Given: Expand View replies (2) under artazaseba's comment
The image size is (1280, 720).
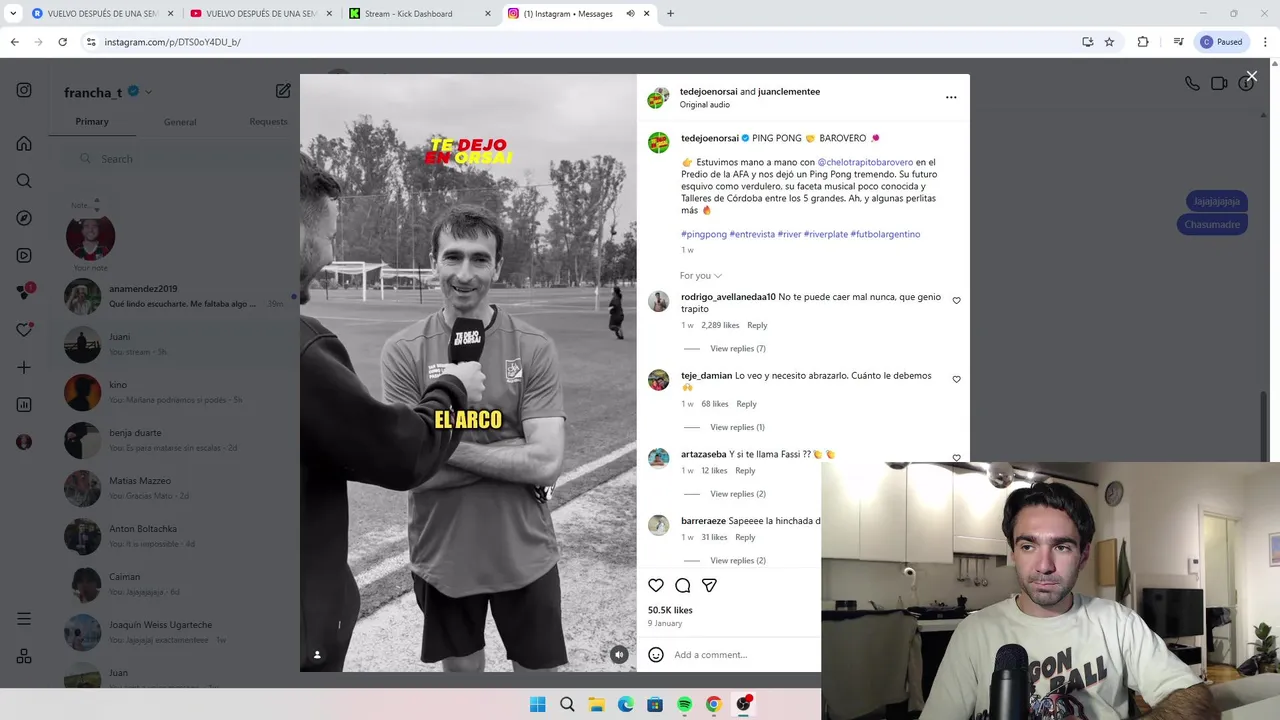Looking at the screenshot, I should click(737, 494).
